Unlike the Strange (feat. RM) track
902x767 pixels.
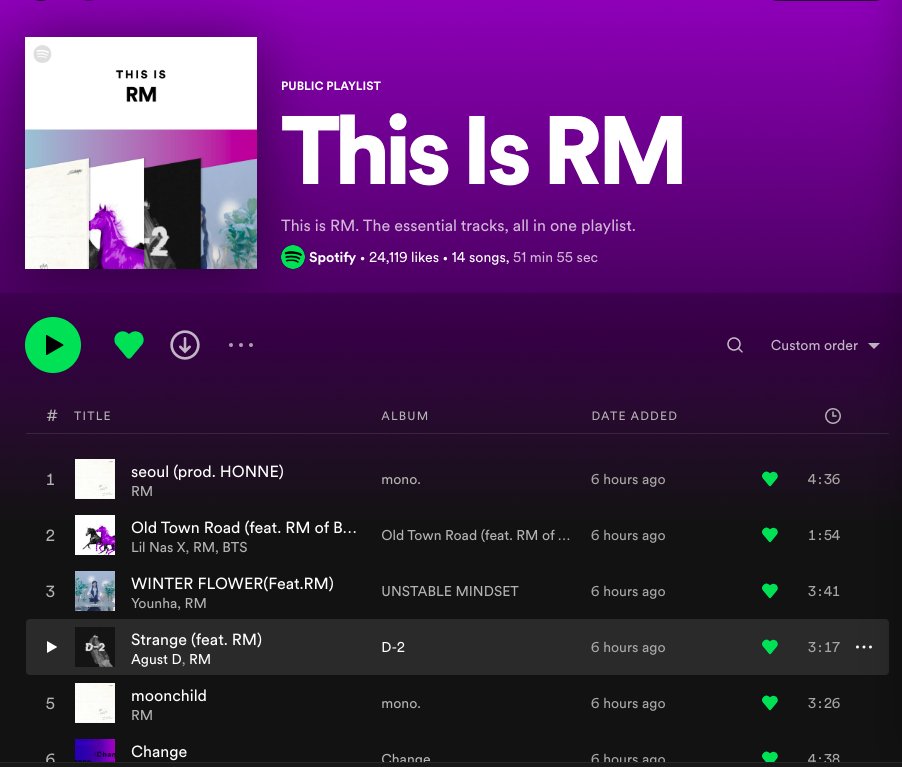click(x=770, y=647)
